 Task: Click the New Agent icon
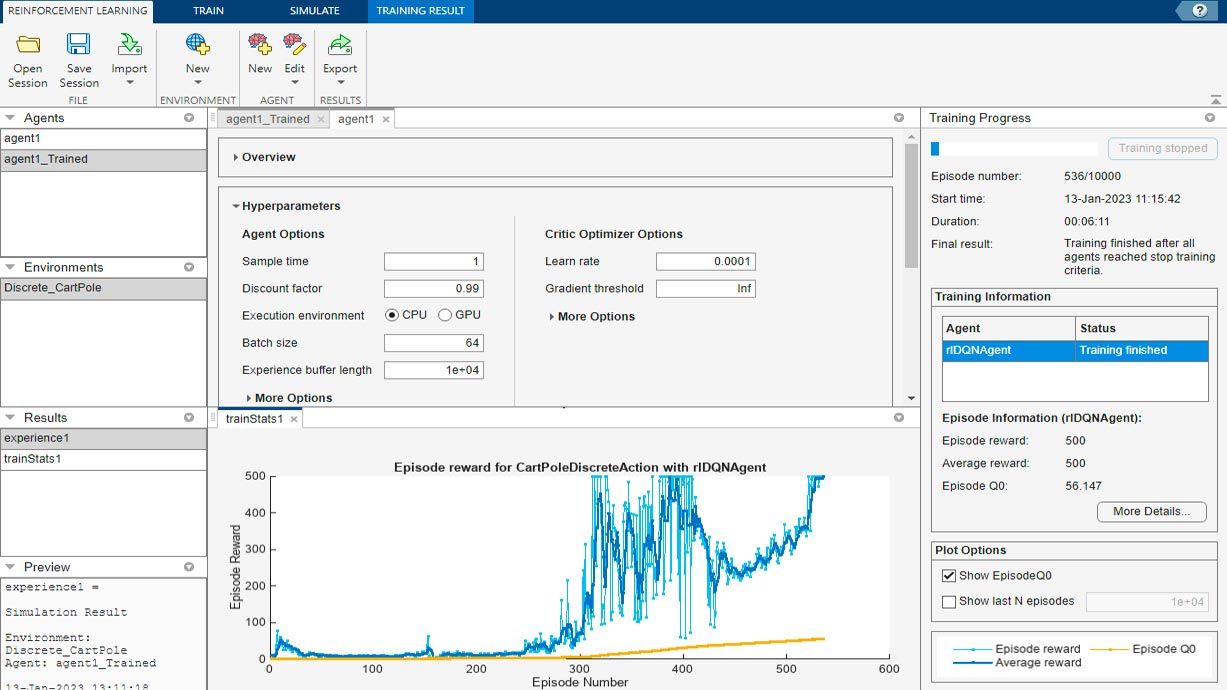click(x=260, y=45)
